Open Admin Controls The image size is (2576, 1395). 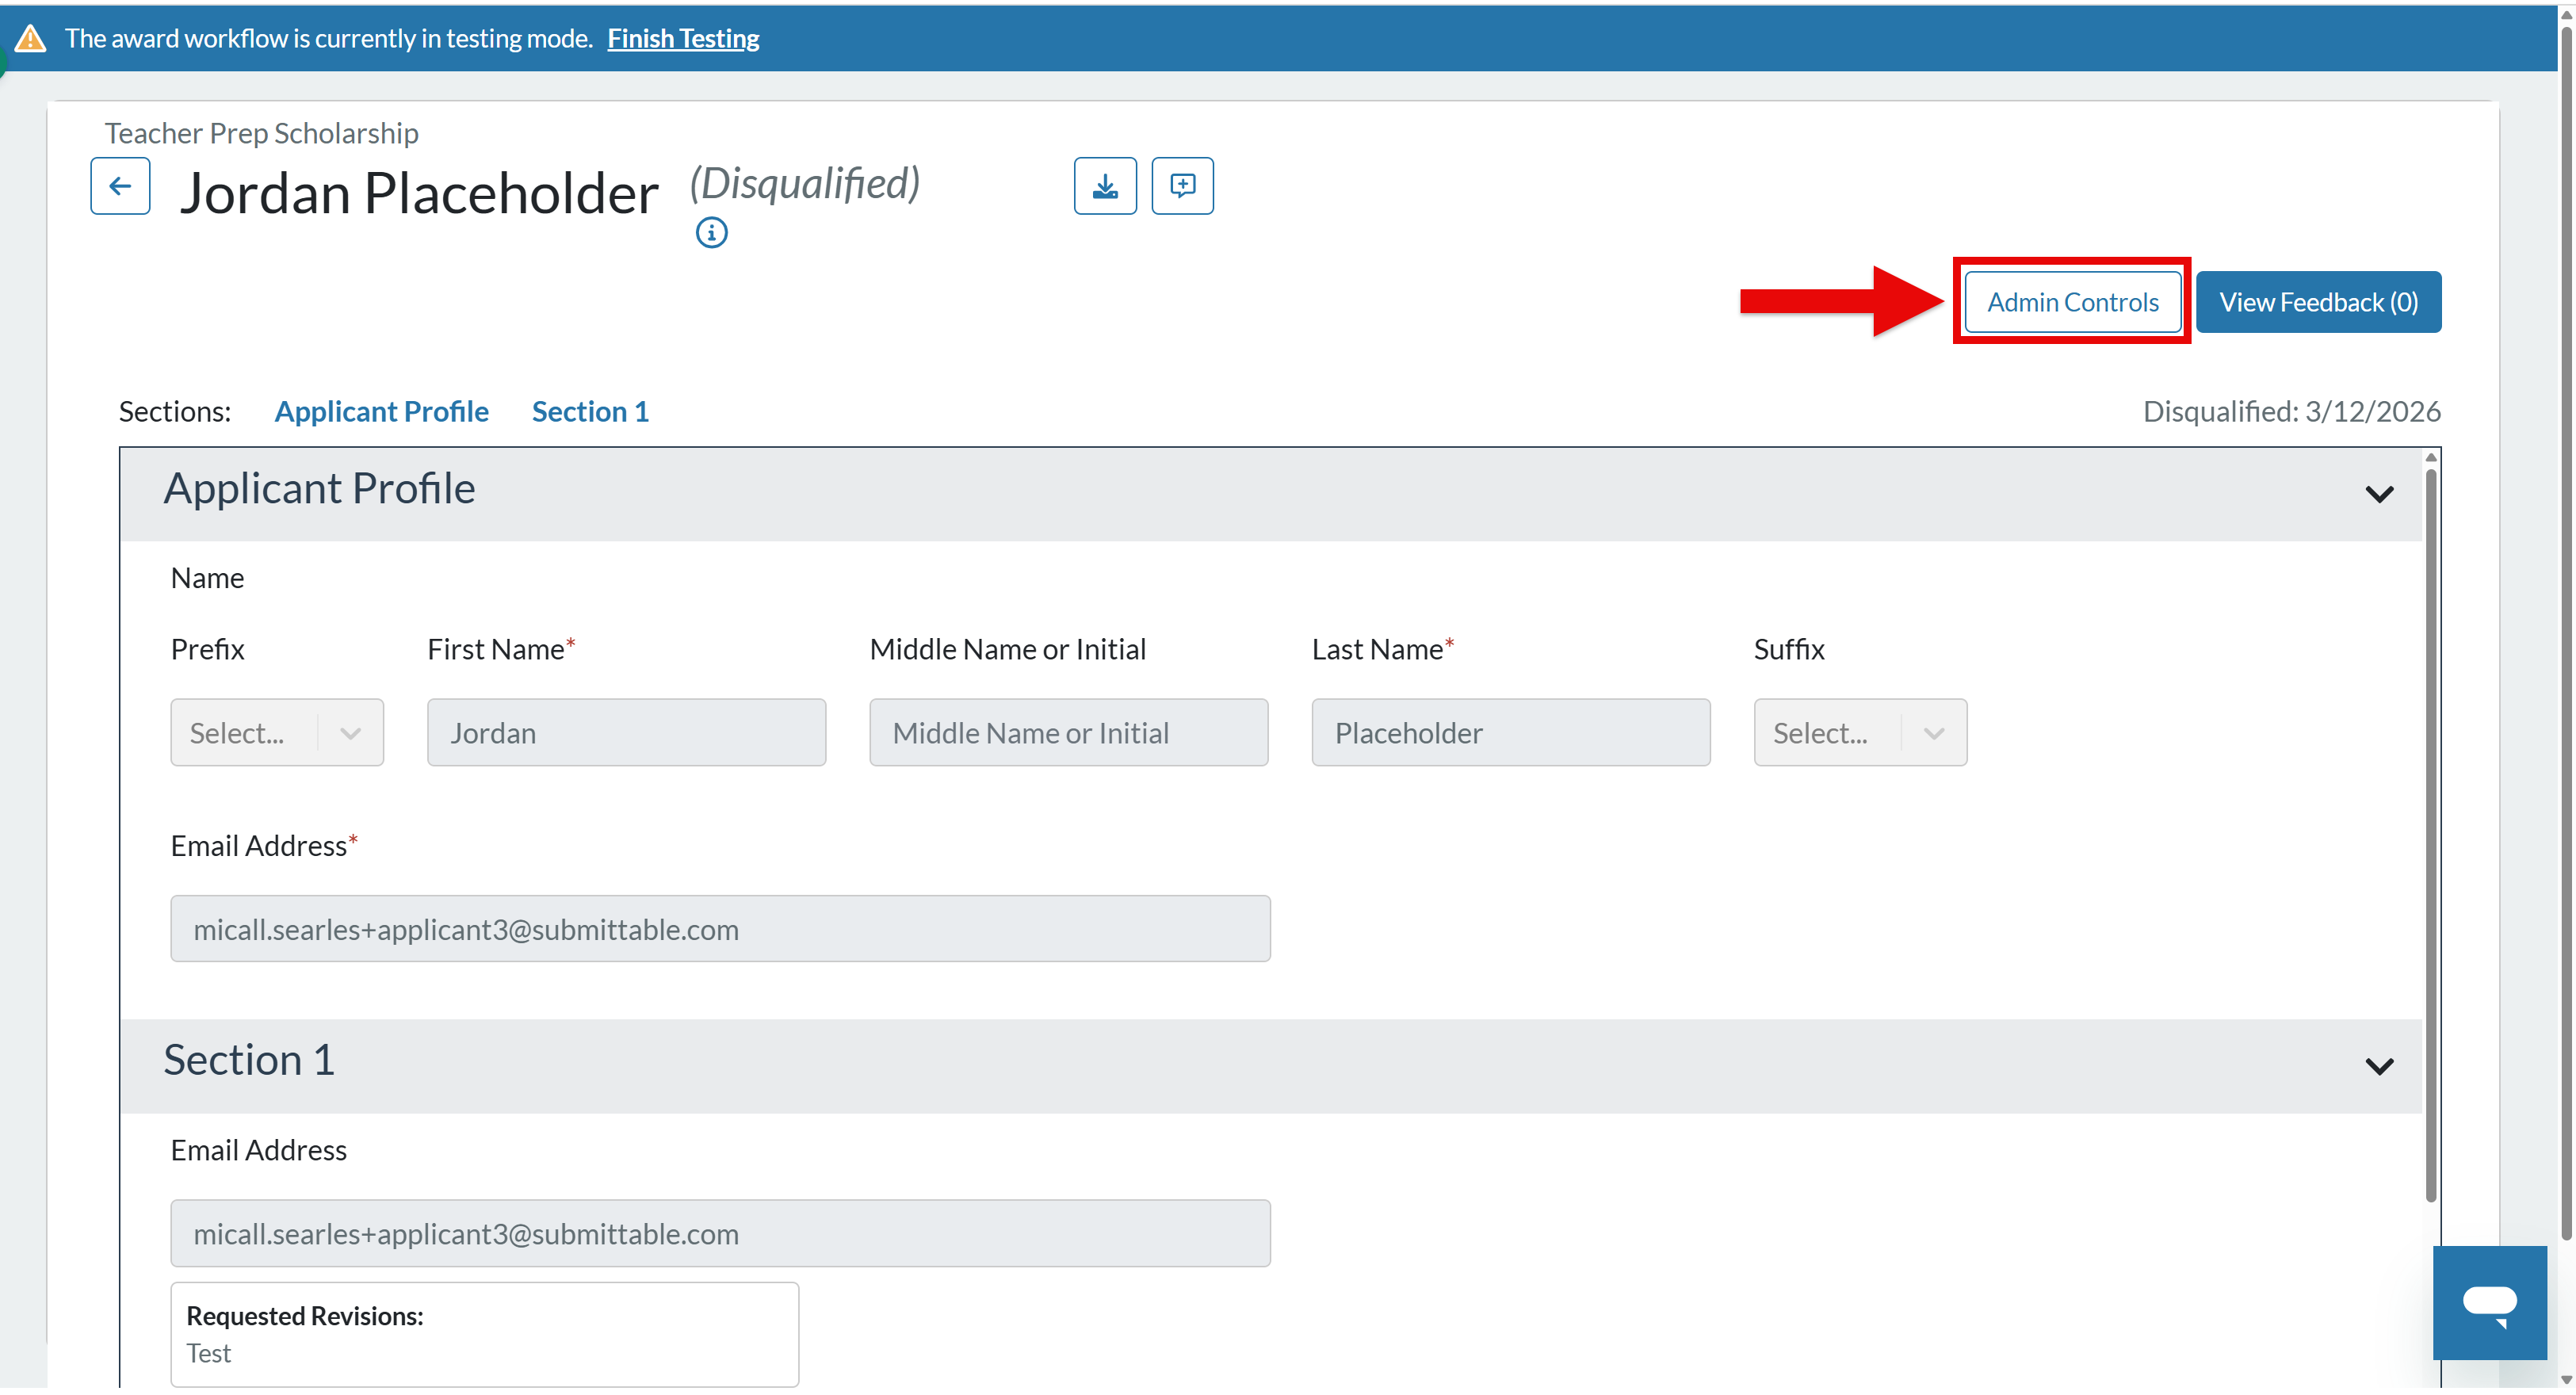pos(2072,302)
